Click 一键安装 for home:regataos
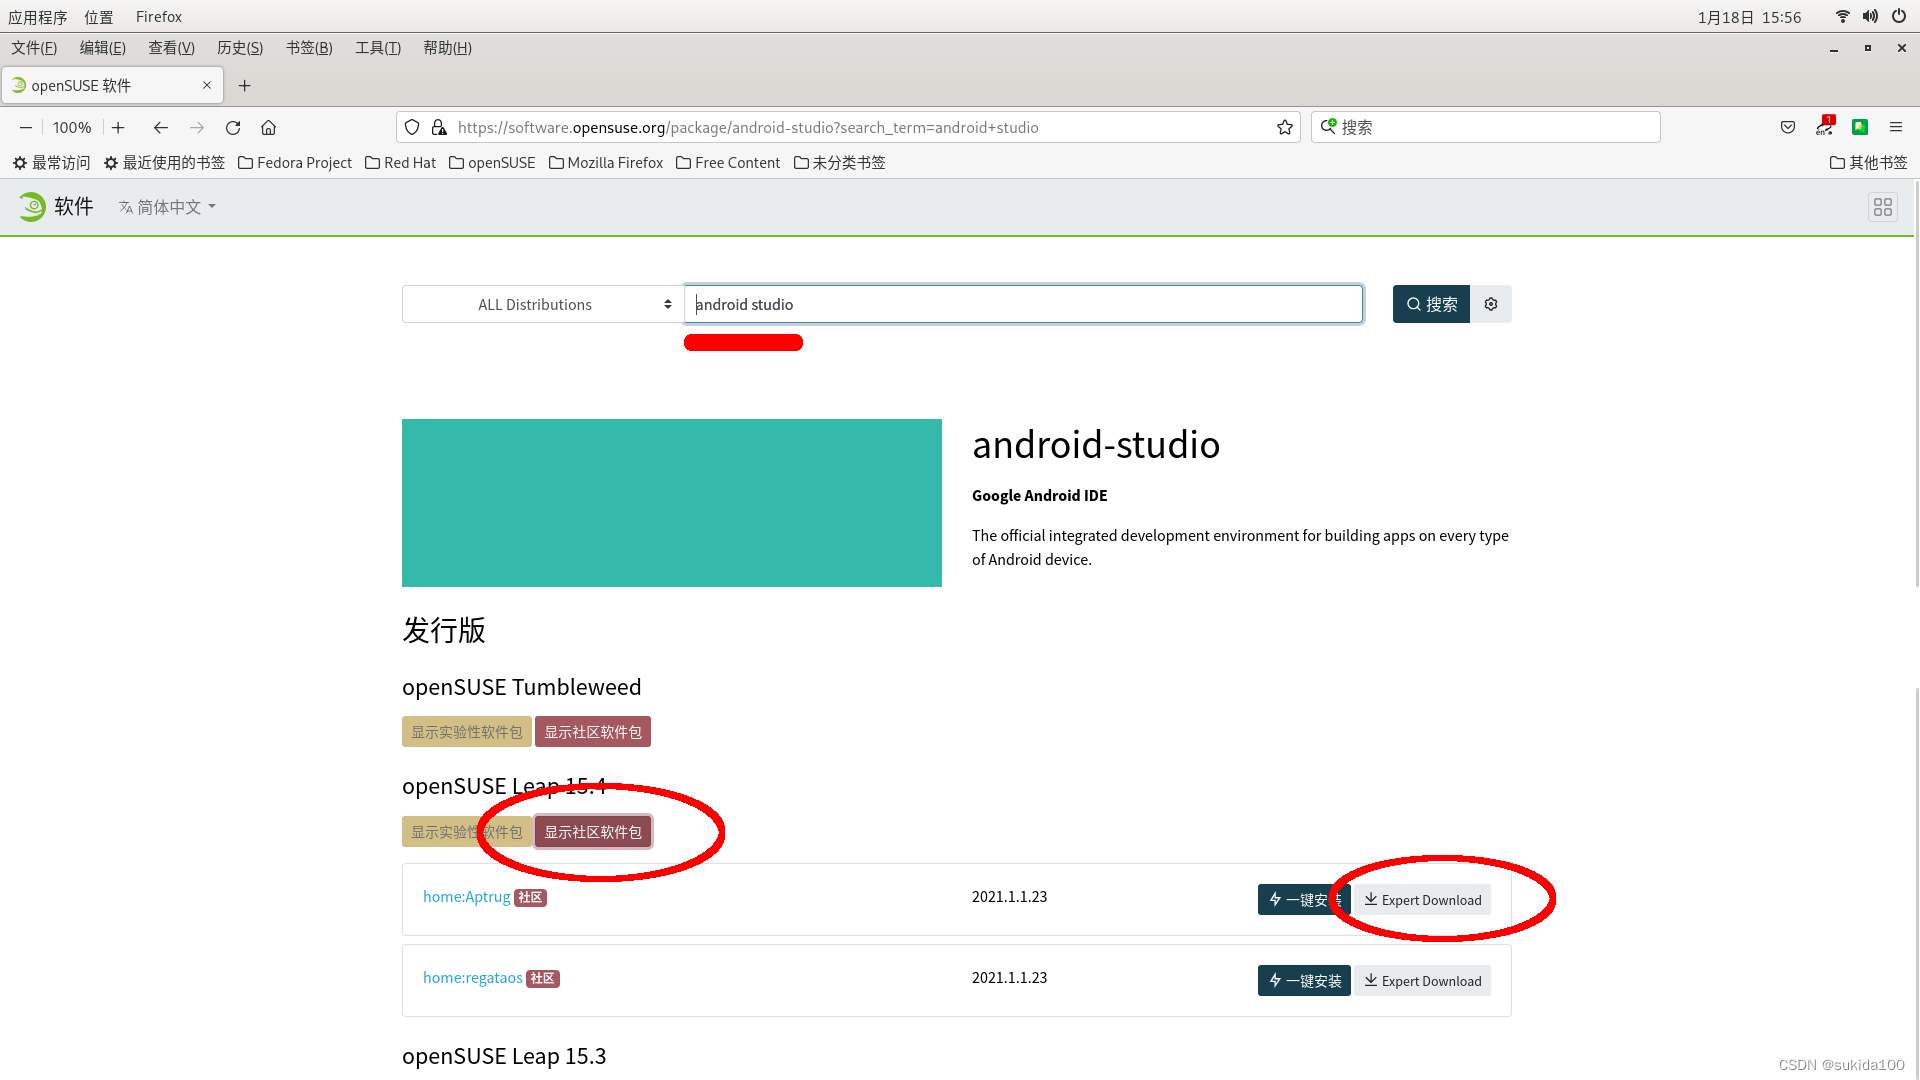The height and width of the screenshot is (1080, 1920). click(x=1304, y=981)
